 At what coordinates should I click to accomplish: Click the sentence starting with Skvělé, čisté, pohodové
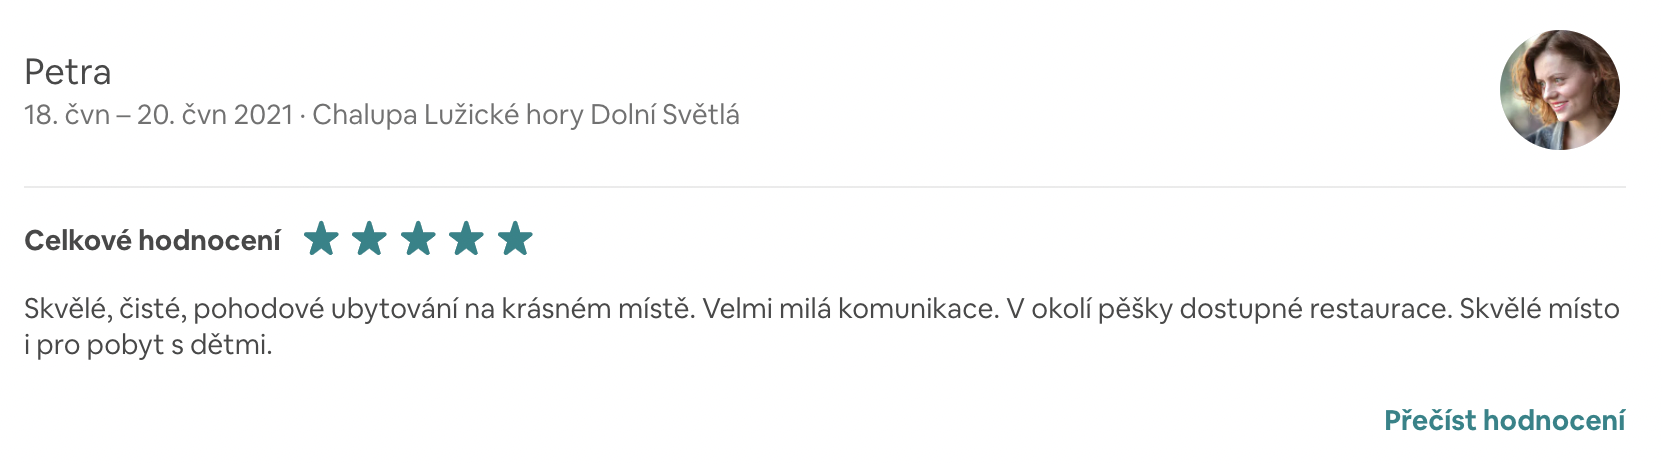[359, 308]
